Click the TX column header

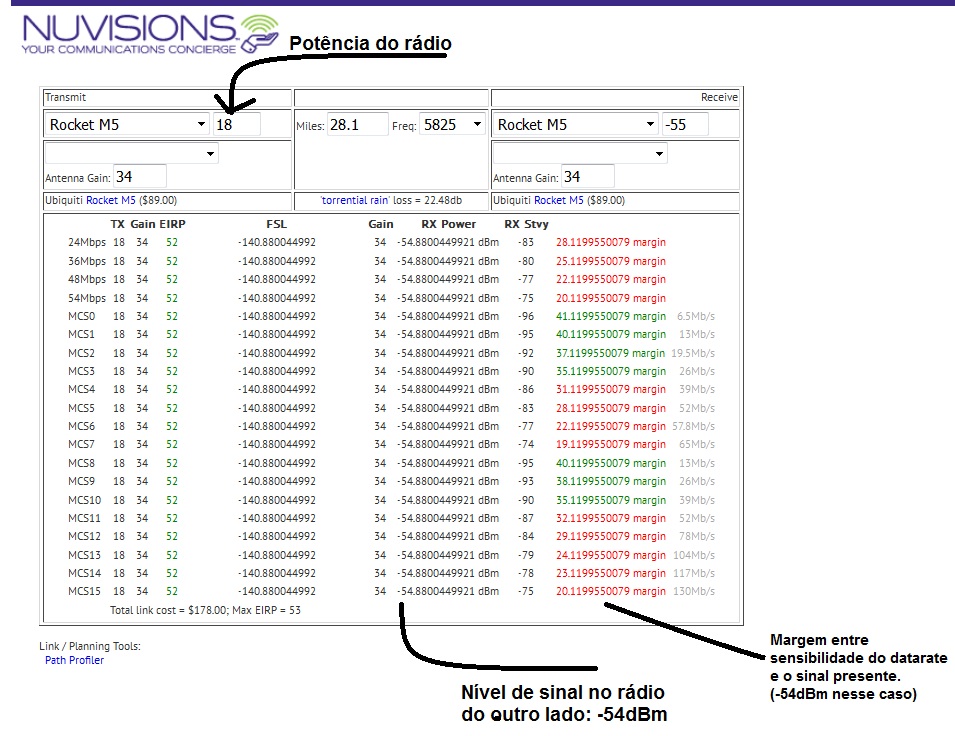[118, 224]
